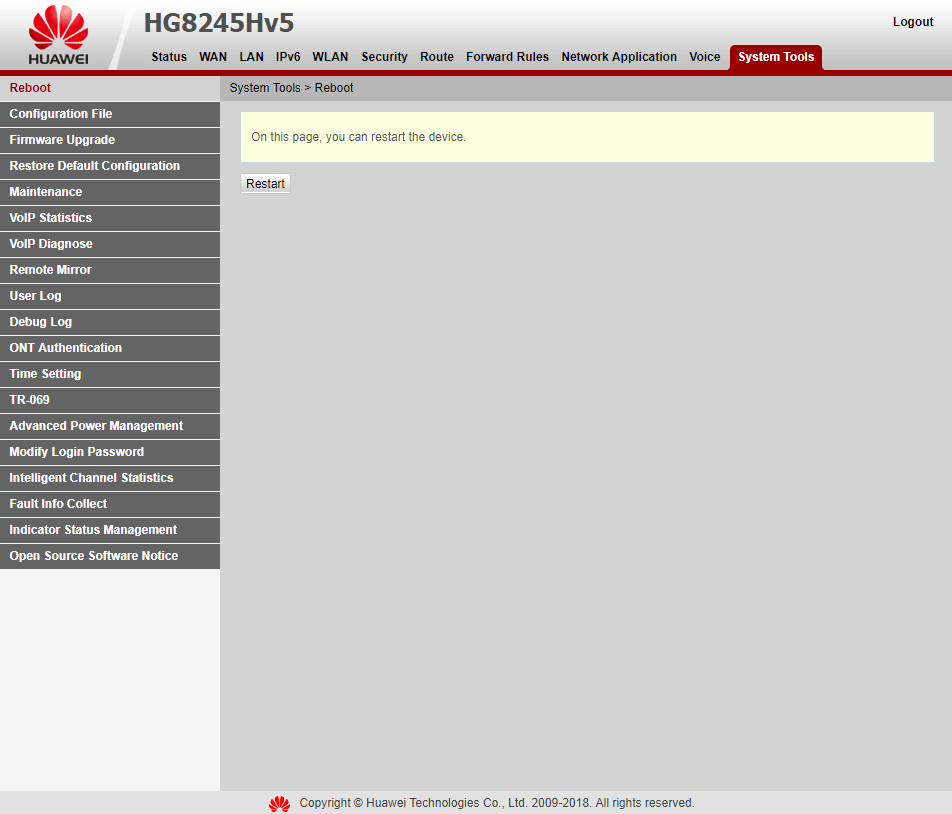
Task: Select Time Setting in the sidebar
Action: (x=45, y=374)
